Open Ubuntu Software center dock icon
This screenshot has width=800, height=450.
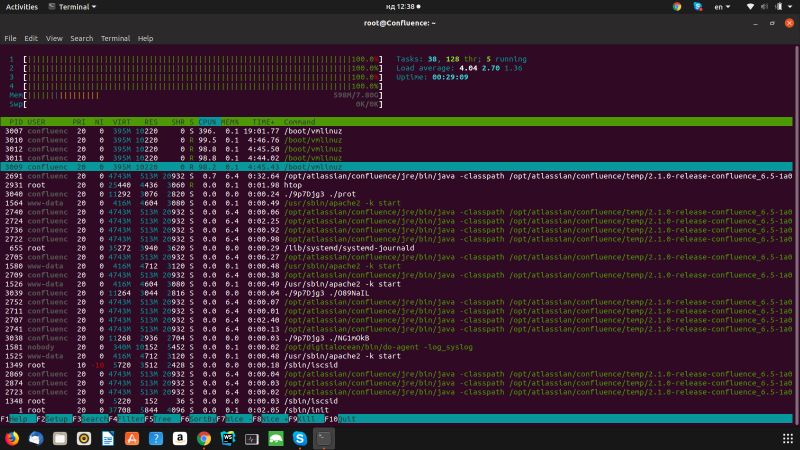tap(132, 438)
